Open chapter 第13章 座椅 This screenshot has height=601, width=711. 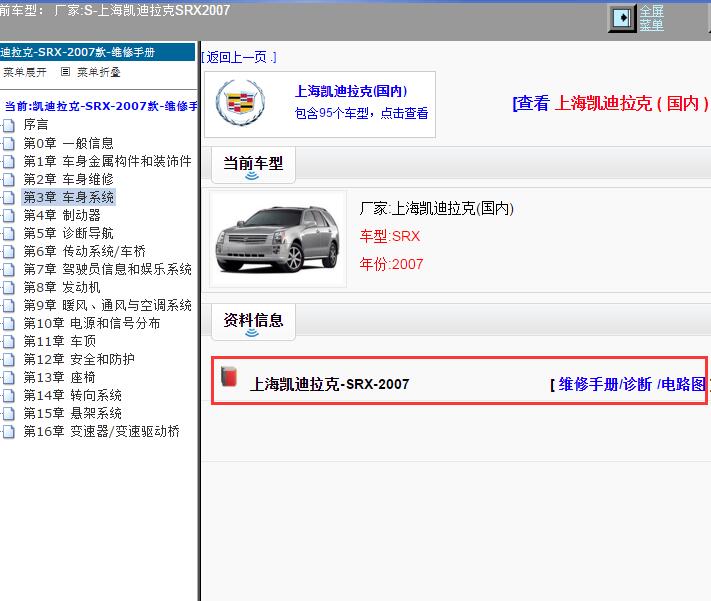tap(59, 377)
